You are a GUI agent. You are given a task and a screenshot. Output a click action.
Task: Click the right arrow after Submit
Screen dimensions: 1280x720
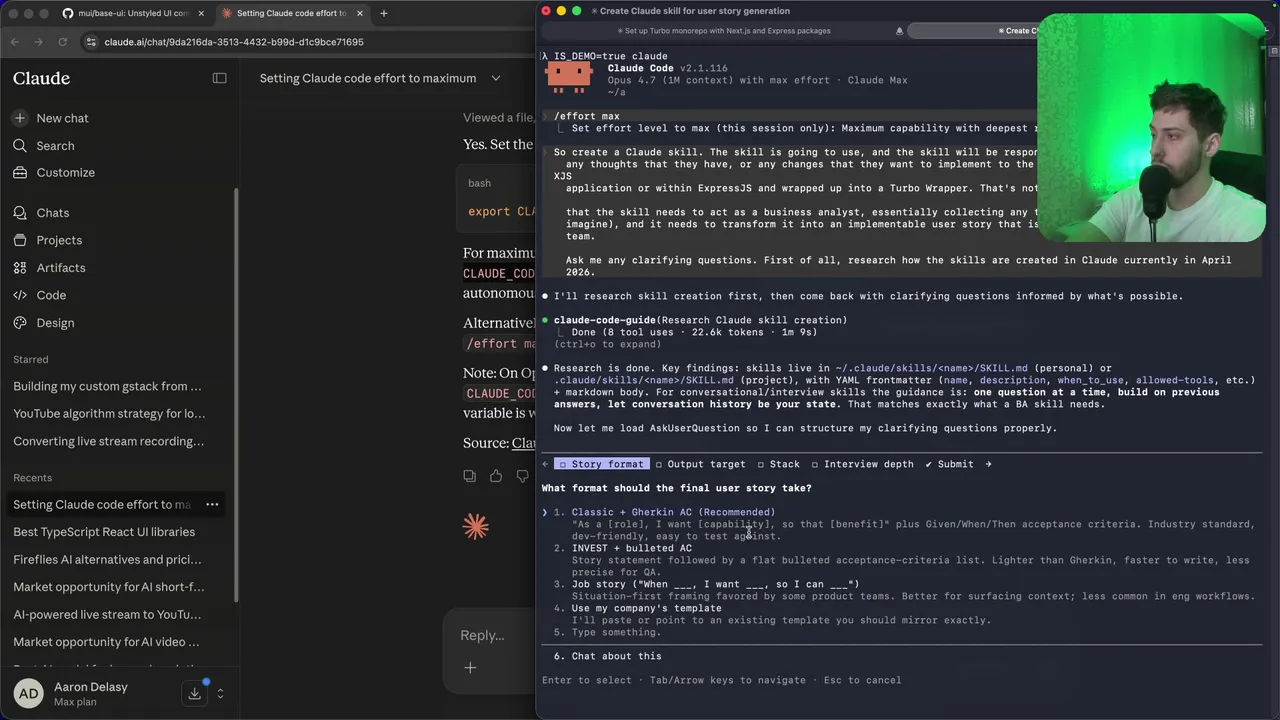pyautogui.click(x=988, y=464)
